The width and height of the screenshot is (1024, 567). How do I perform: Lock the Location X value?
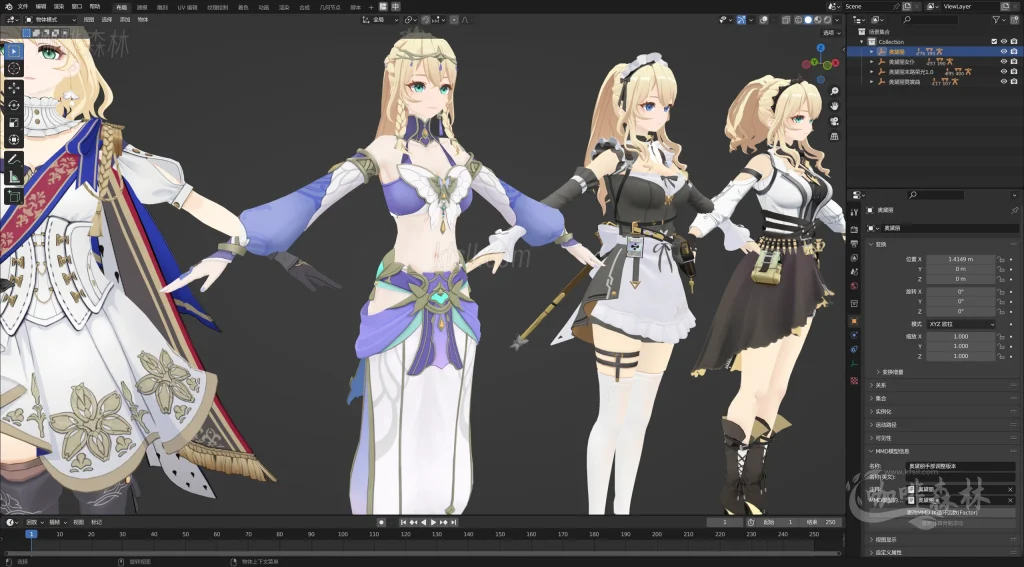1000,259
